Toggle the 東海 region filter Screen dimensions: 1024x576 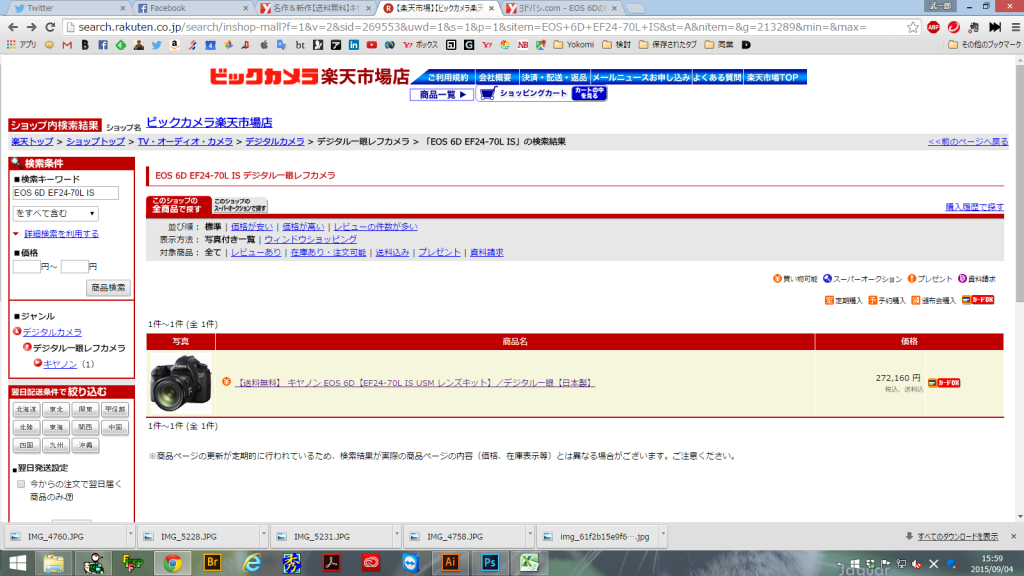56,427
